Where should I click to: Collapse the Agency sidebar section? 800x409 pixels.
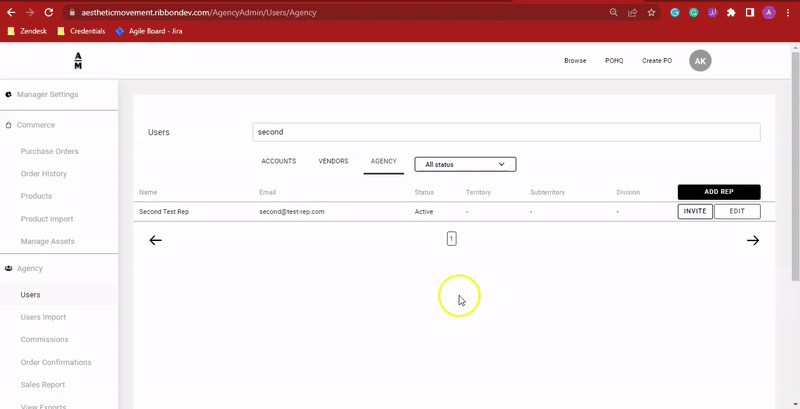[32, 268]
